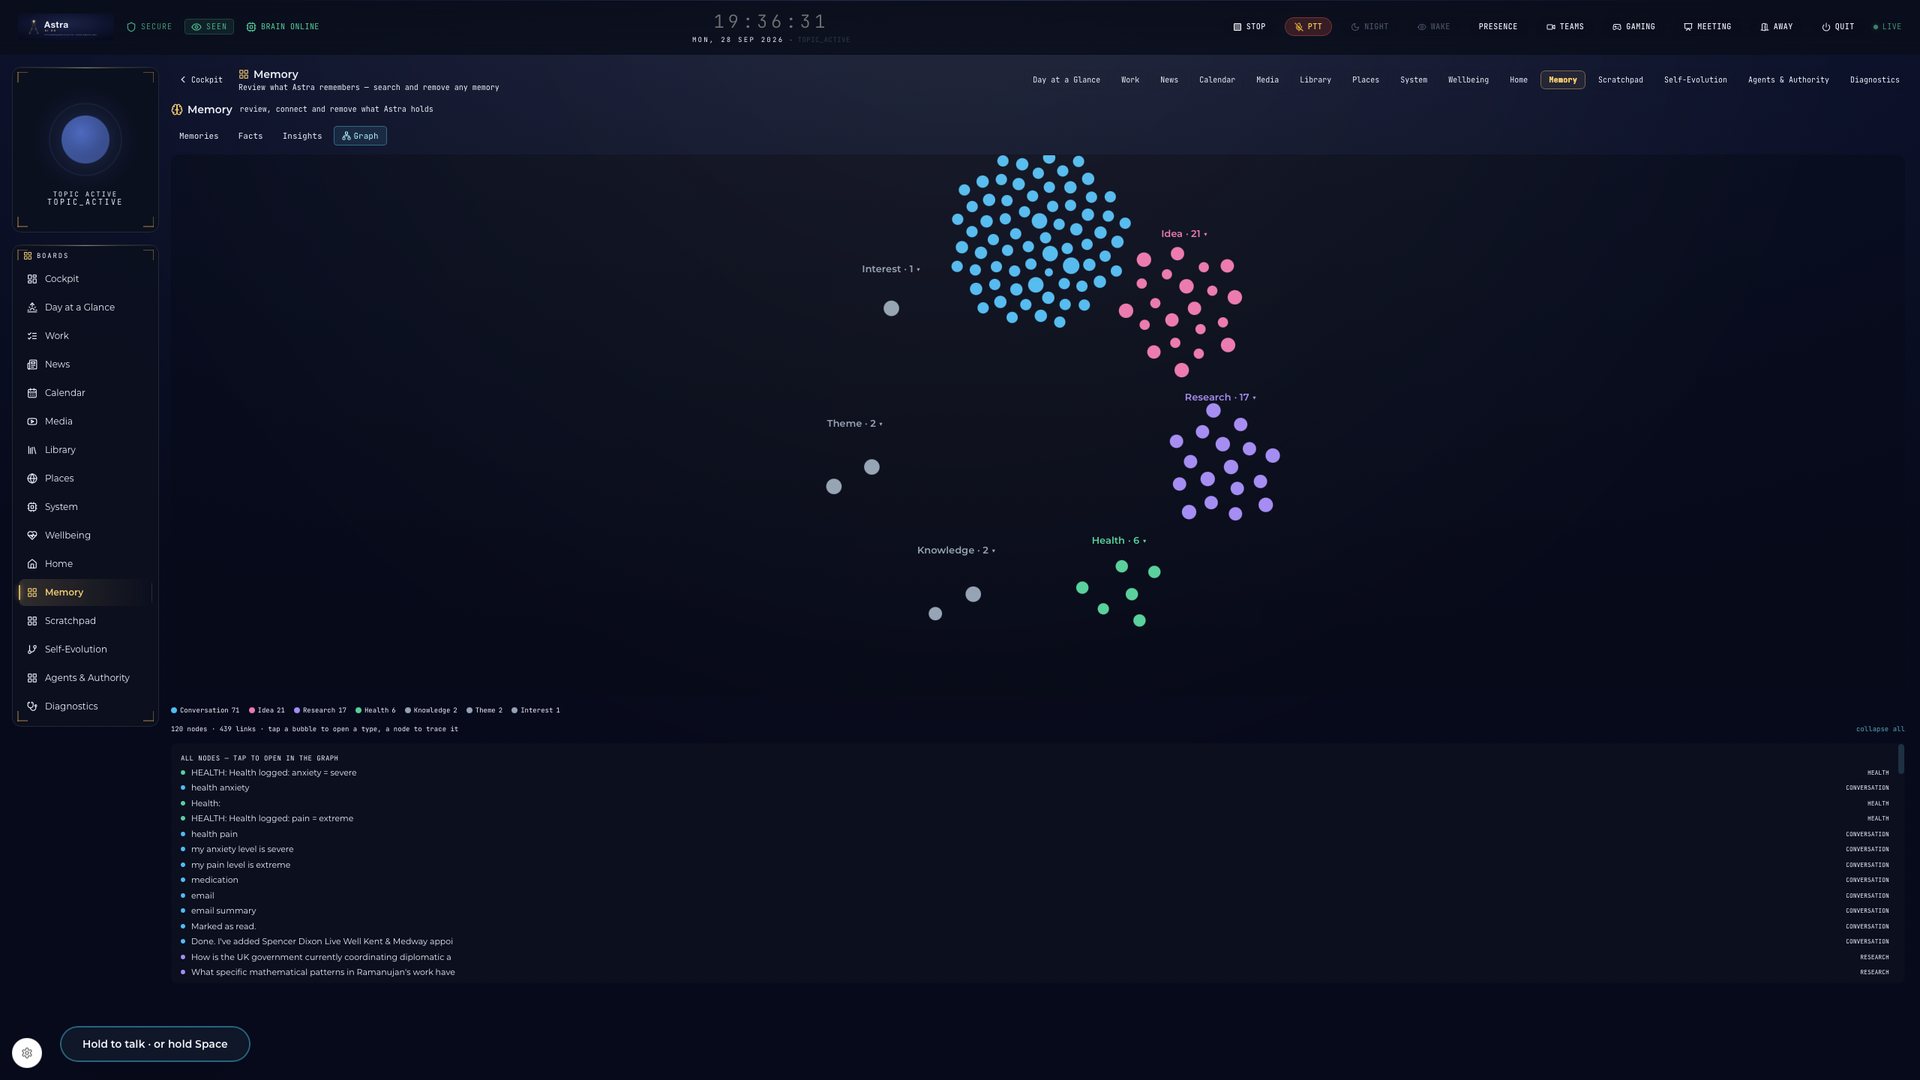1920x1080 pixels.
Task: Expand the Health · 6 cluster label
Action: (1119, 541)
